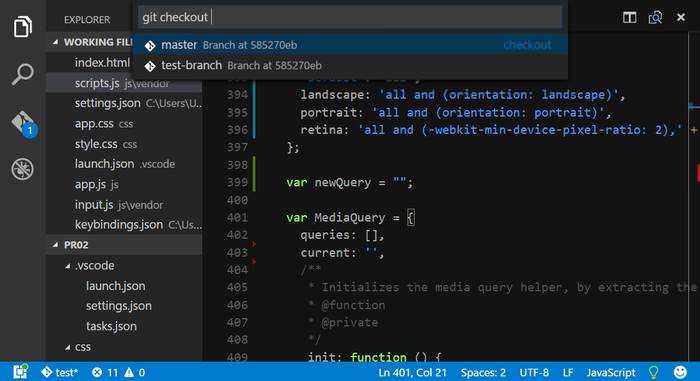The width and height of the screenshot is (700, 381).
Task: Click the EXPLORER panel title
Action: click(87, 20)
